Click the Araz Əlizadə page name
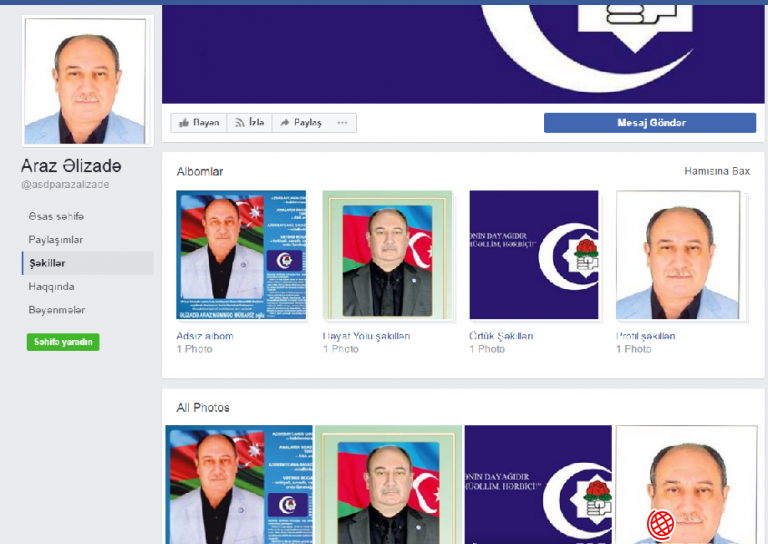The height and width of the screenshot is (544, 768). [x=71, y=166]
